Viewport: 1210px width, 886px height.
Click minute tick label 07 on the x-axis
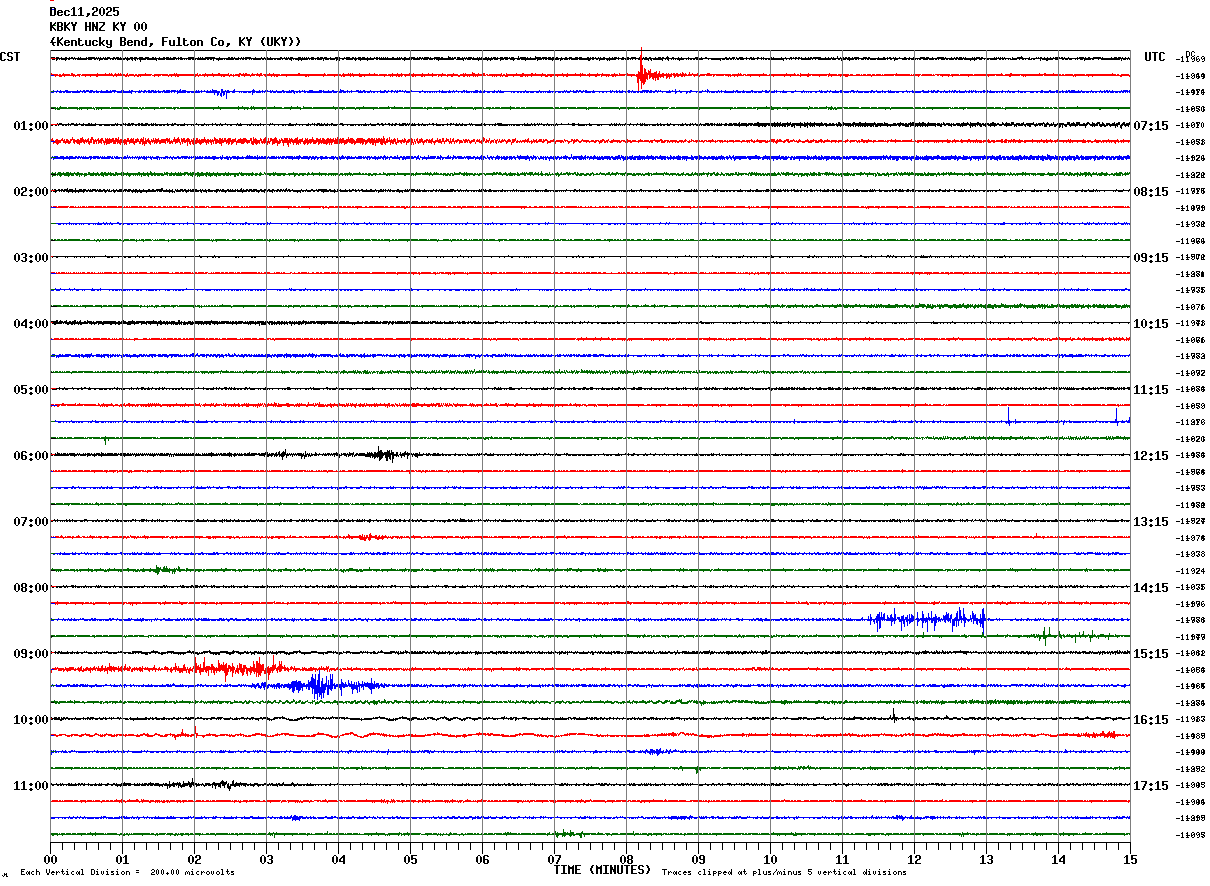(554, 859)
